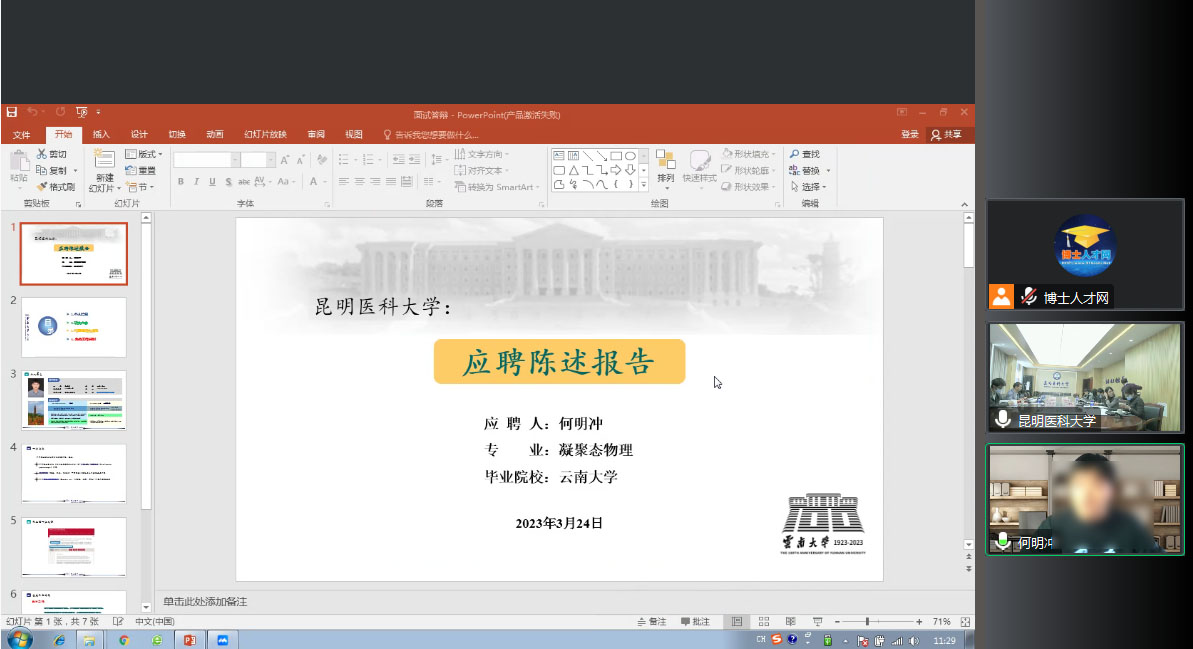The width and height of the screenshot is (1193, 649).
Task: Click the Cut (剪切) scissors button
Action: click(x=52, y=154)
